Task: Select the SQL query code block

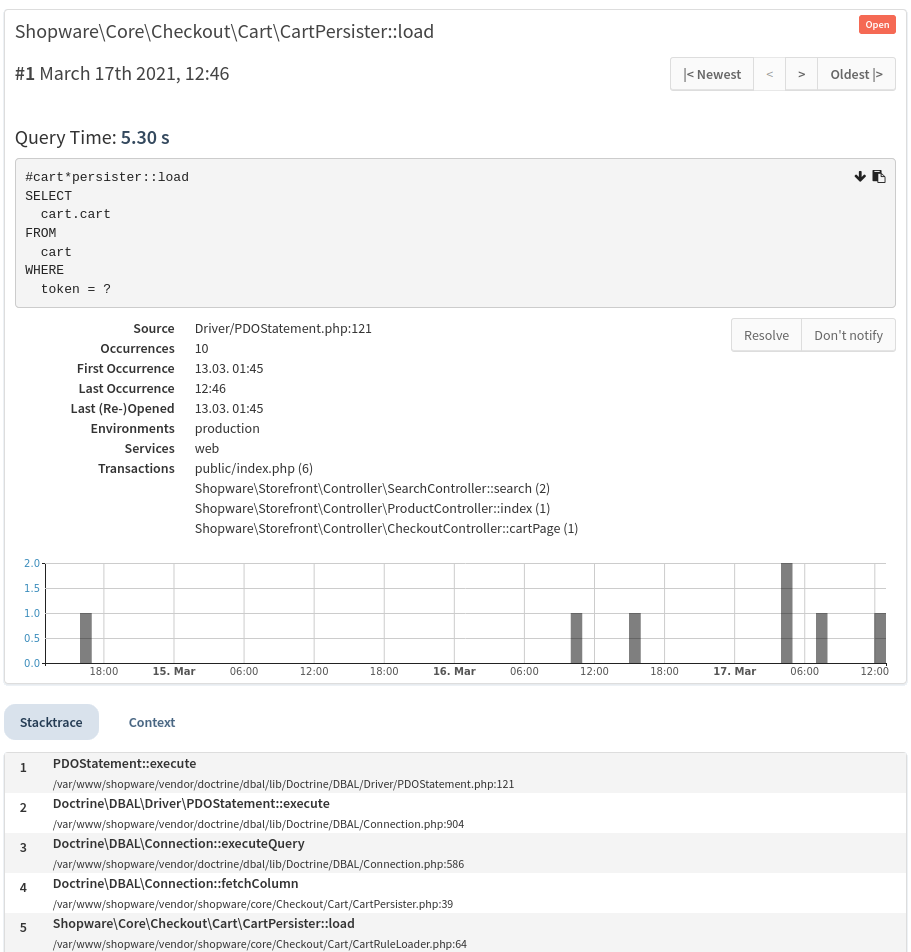Action: pyautogui.click(x=455, y=233)
